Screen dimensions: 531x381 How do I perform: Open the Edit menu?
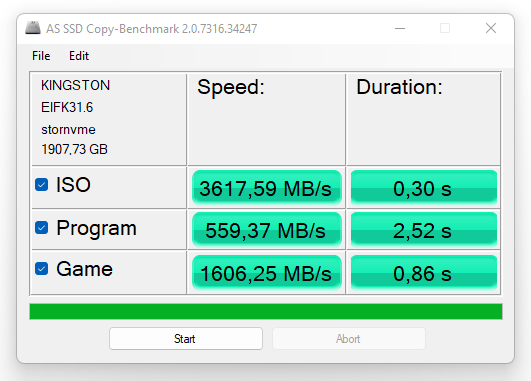coord(79,56)
